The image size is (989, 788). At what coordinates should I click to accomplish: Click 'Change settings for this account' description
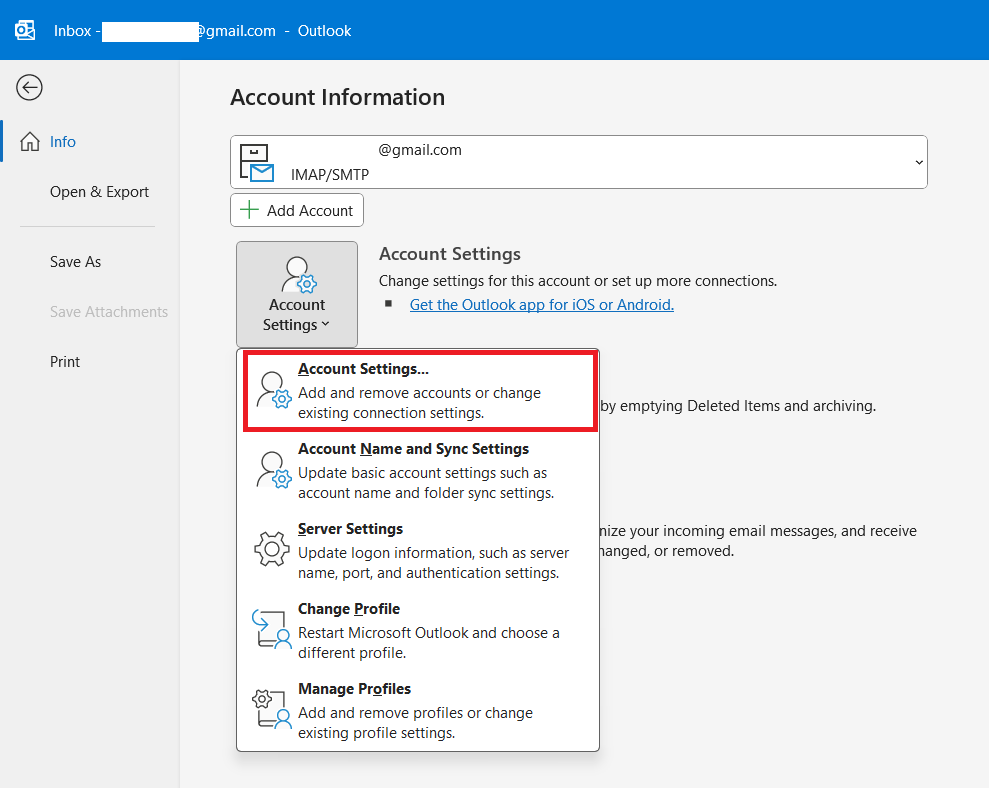tap(578, 281)
